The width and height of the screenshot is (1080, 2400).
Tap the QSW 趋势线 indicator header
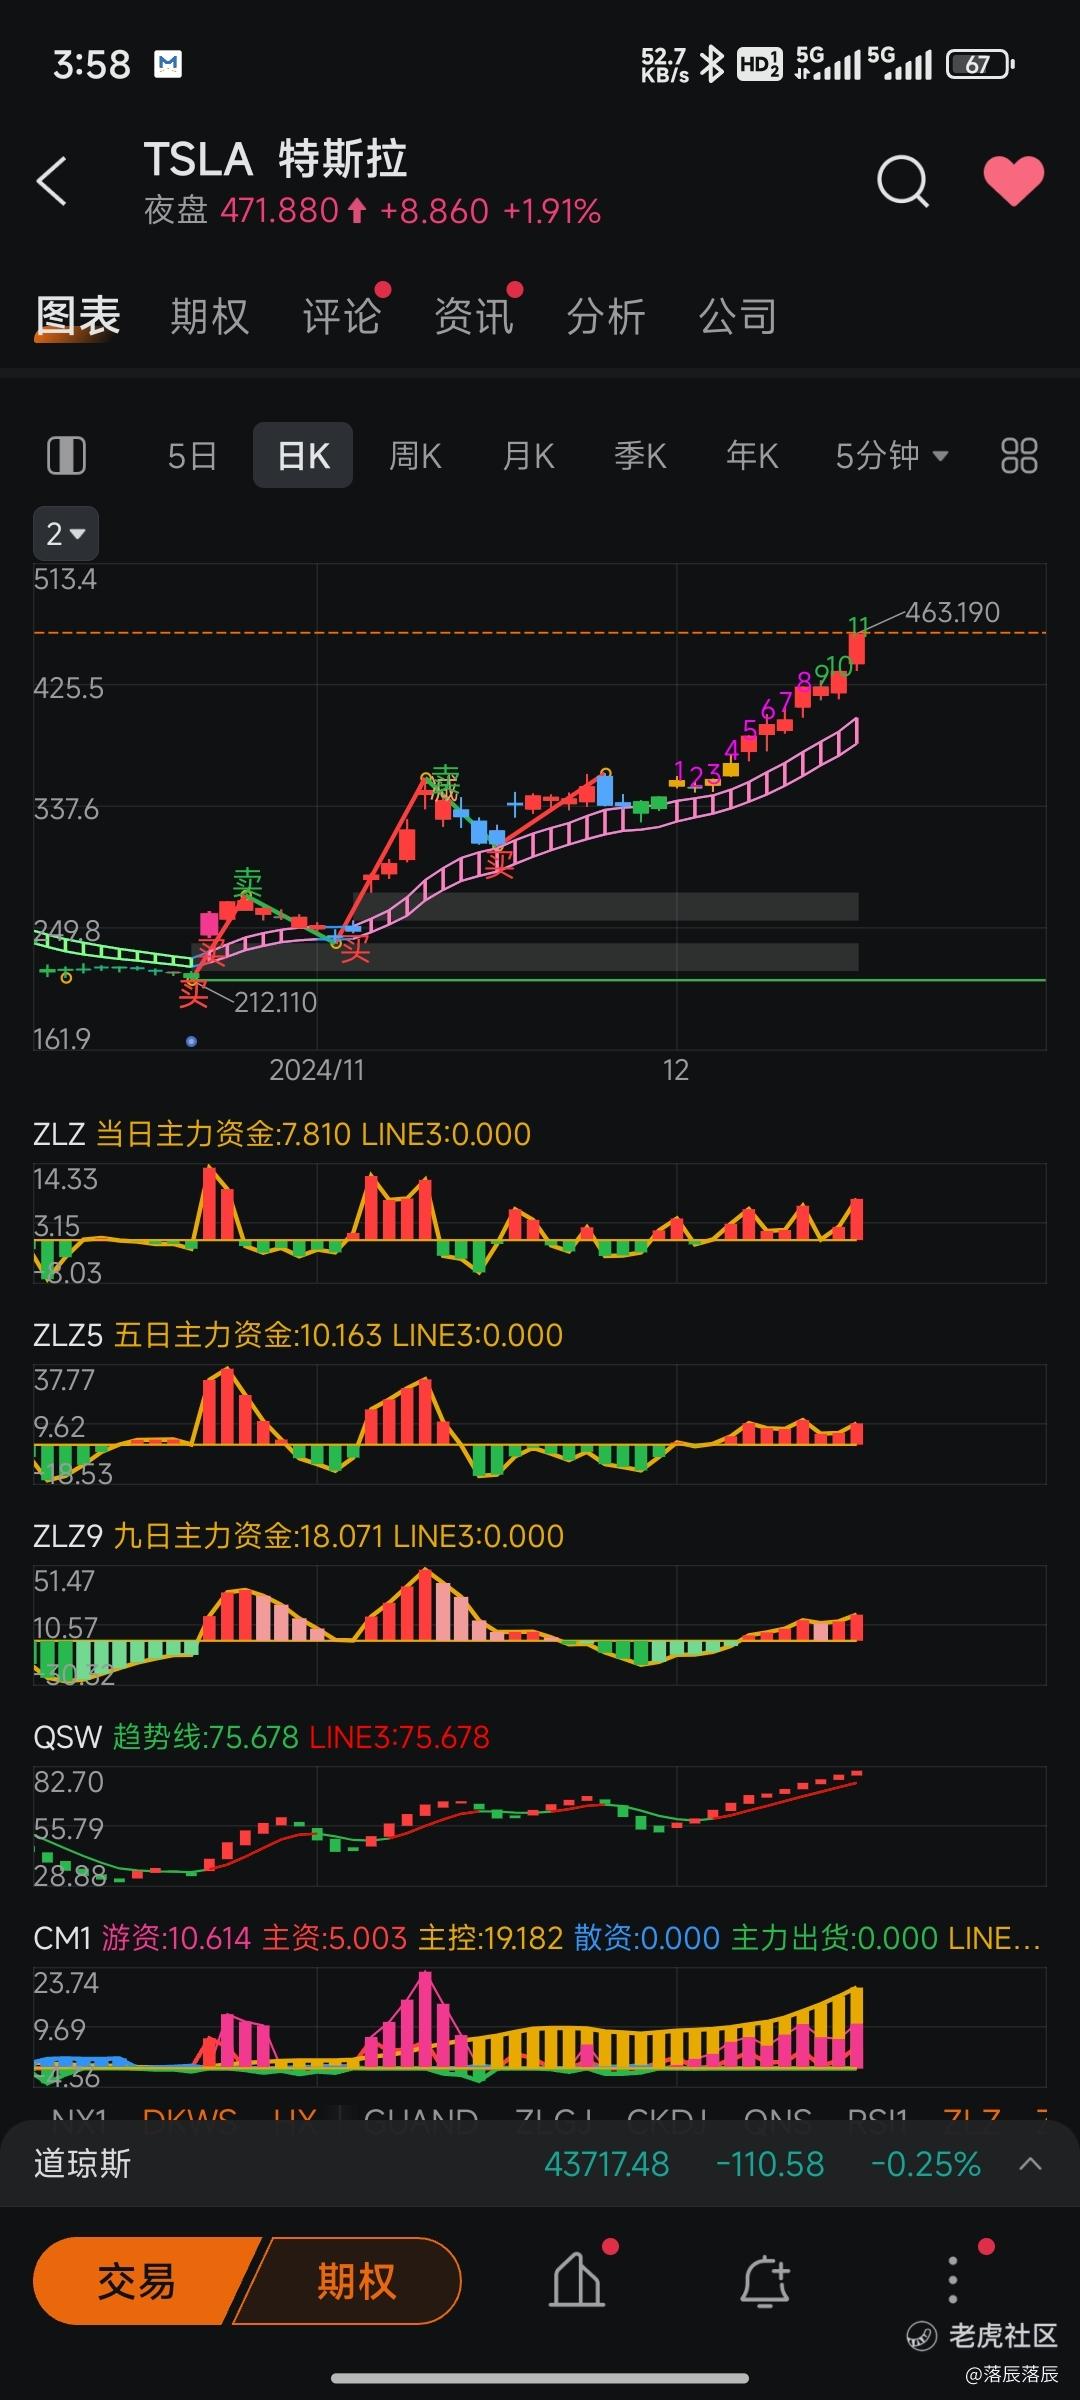tap(262, 1737)
